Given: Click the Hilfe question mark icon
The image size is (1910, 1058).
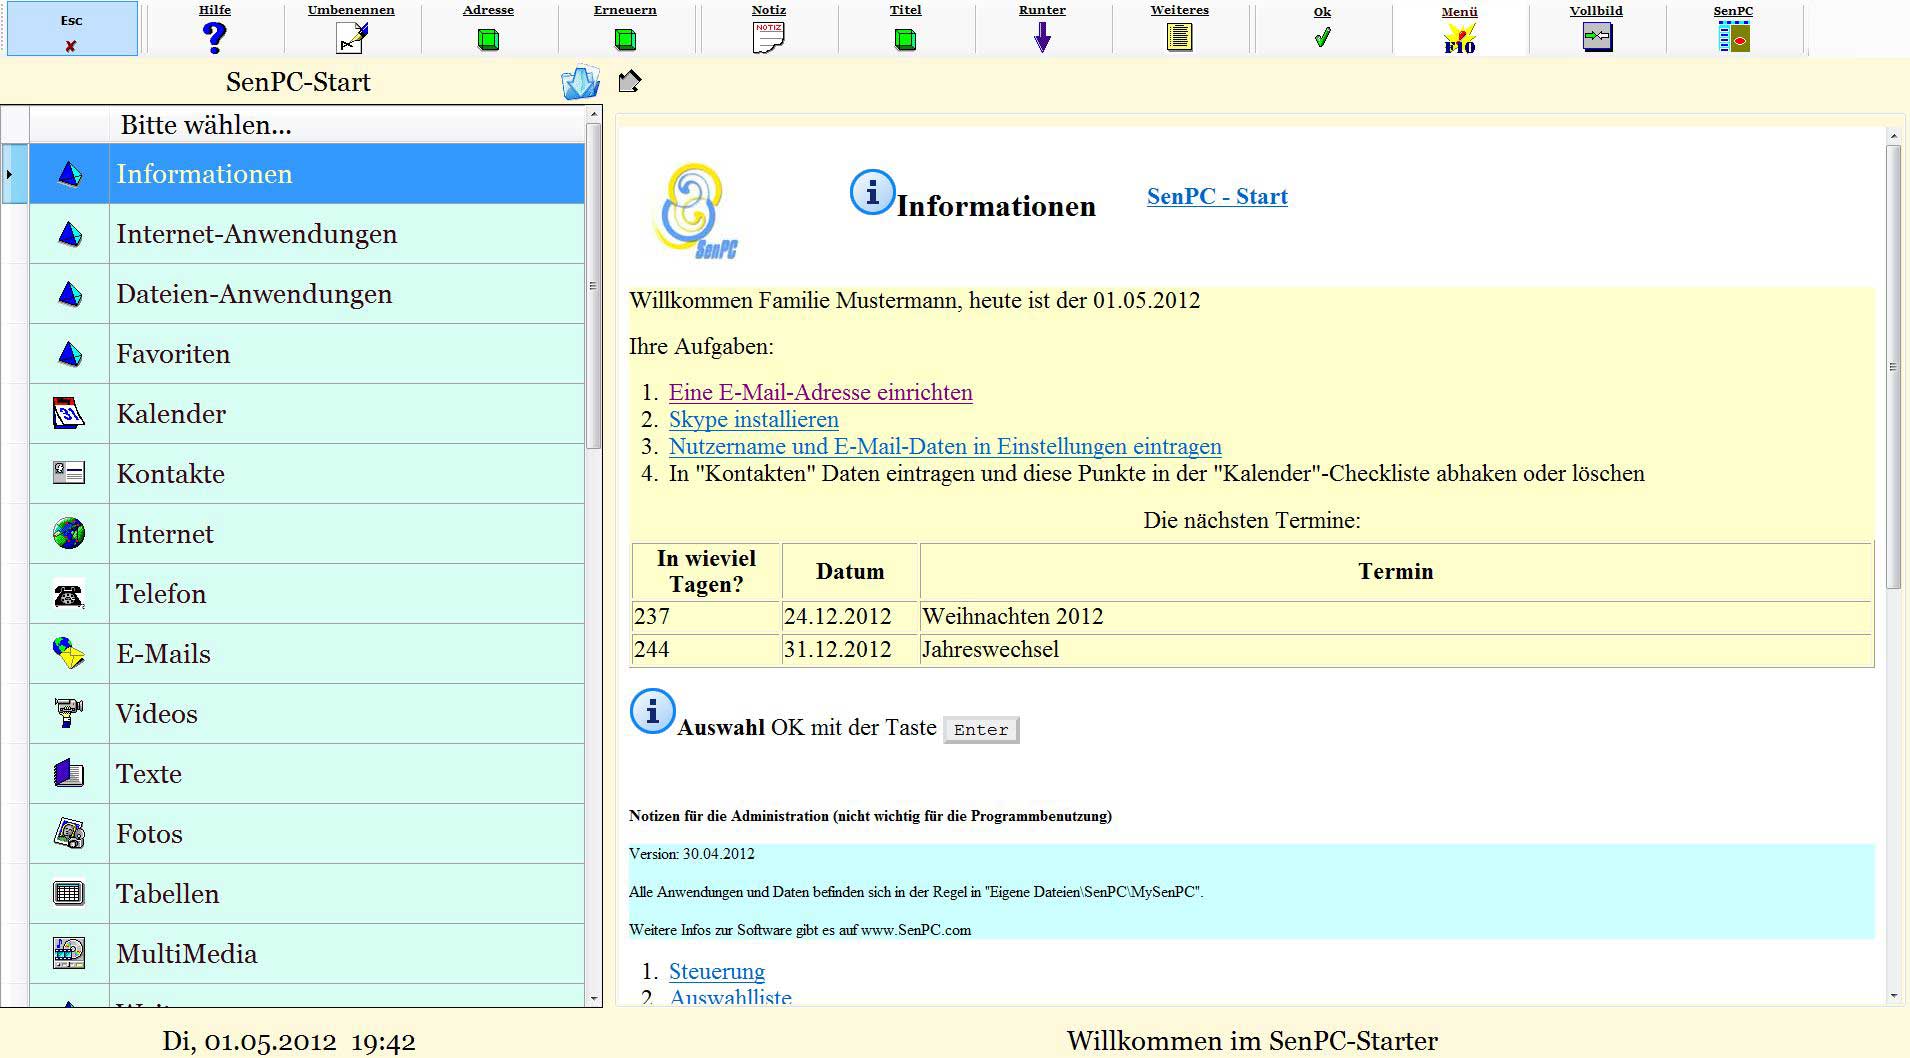Looking at the screenshot, I should click(x=214, y=38).
